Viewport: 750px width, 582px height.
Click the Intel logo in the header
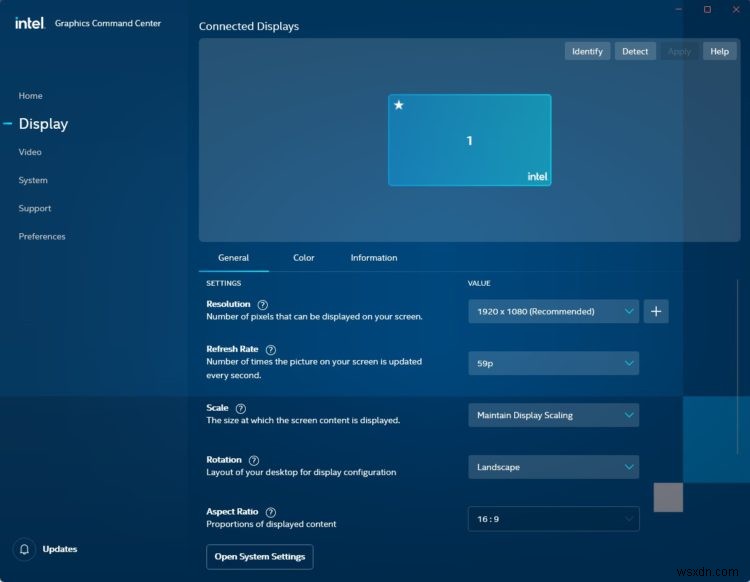[29, 23]
